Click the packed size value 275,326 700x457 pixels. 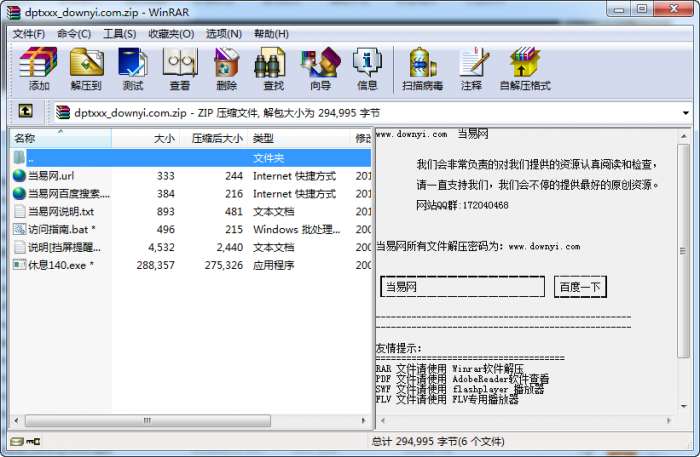(224, 265)
